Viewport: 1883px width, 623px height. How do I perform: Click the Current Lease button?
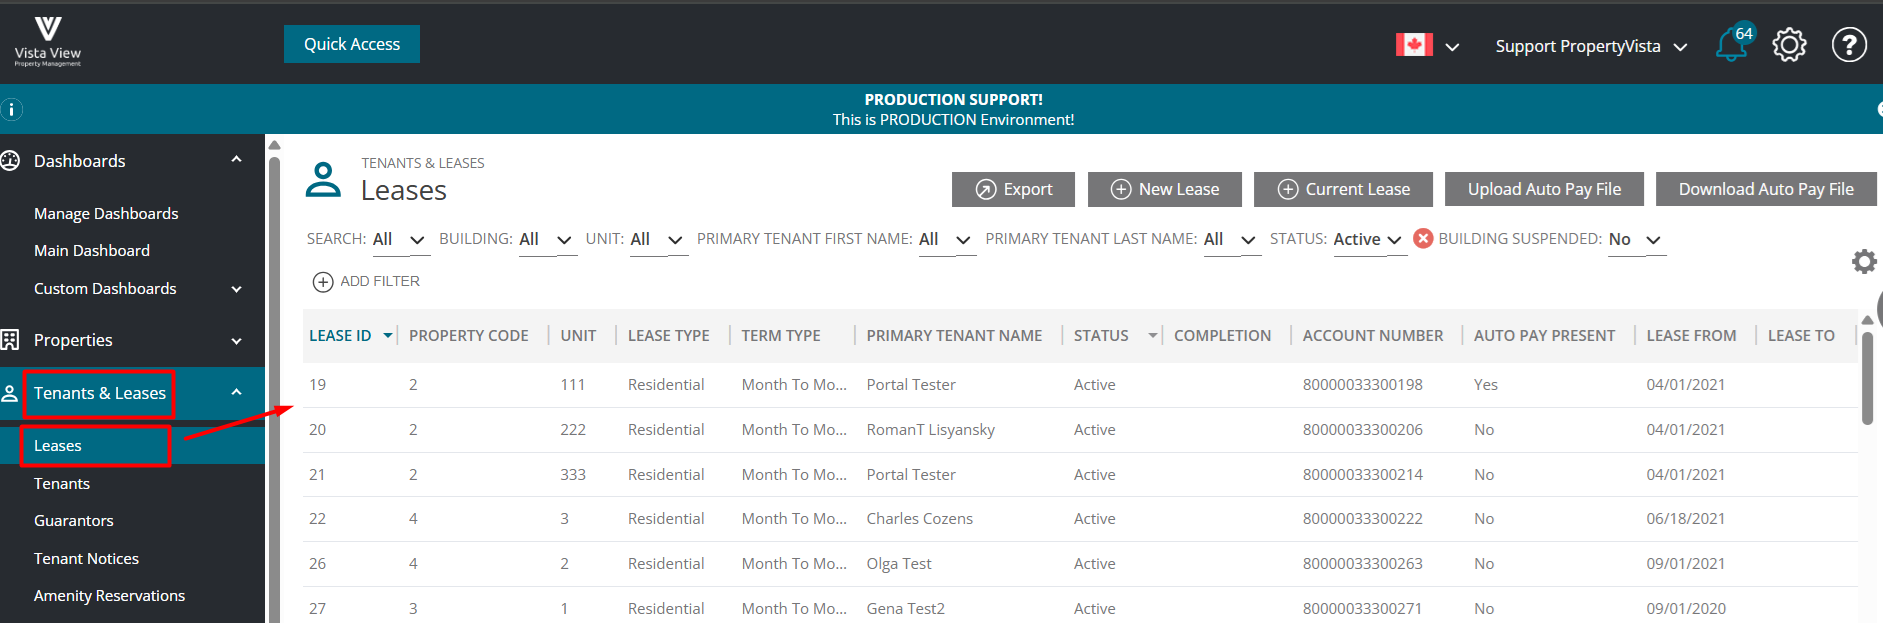[1344, 189]
